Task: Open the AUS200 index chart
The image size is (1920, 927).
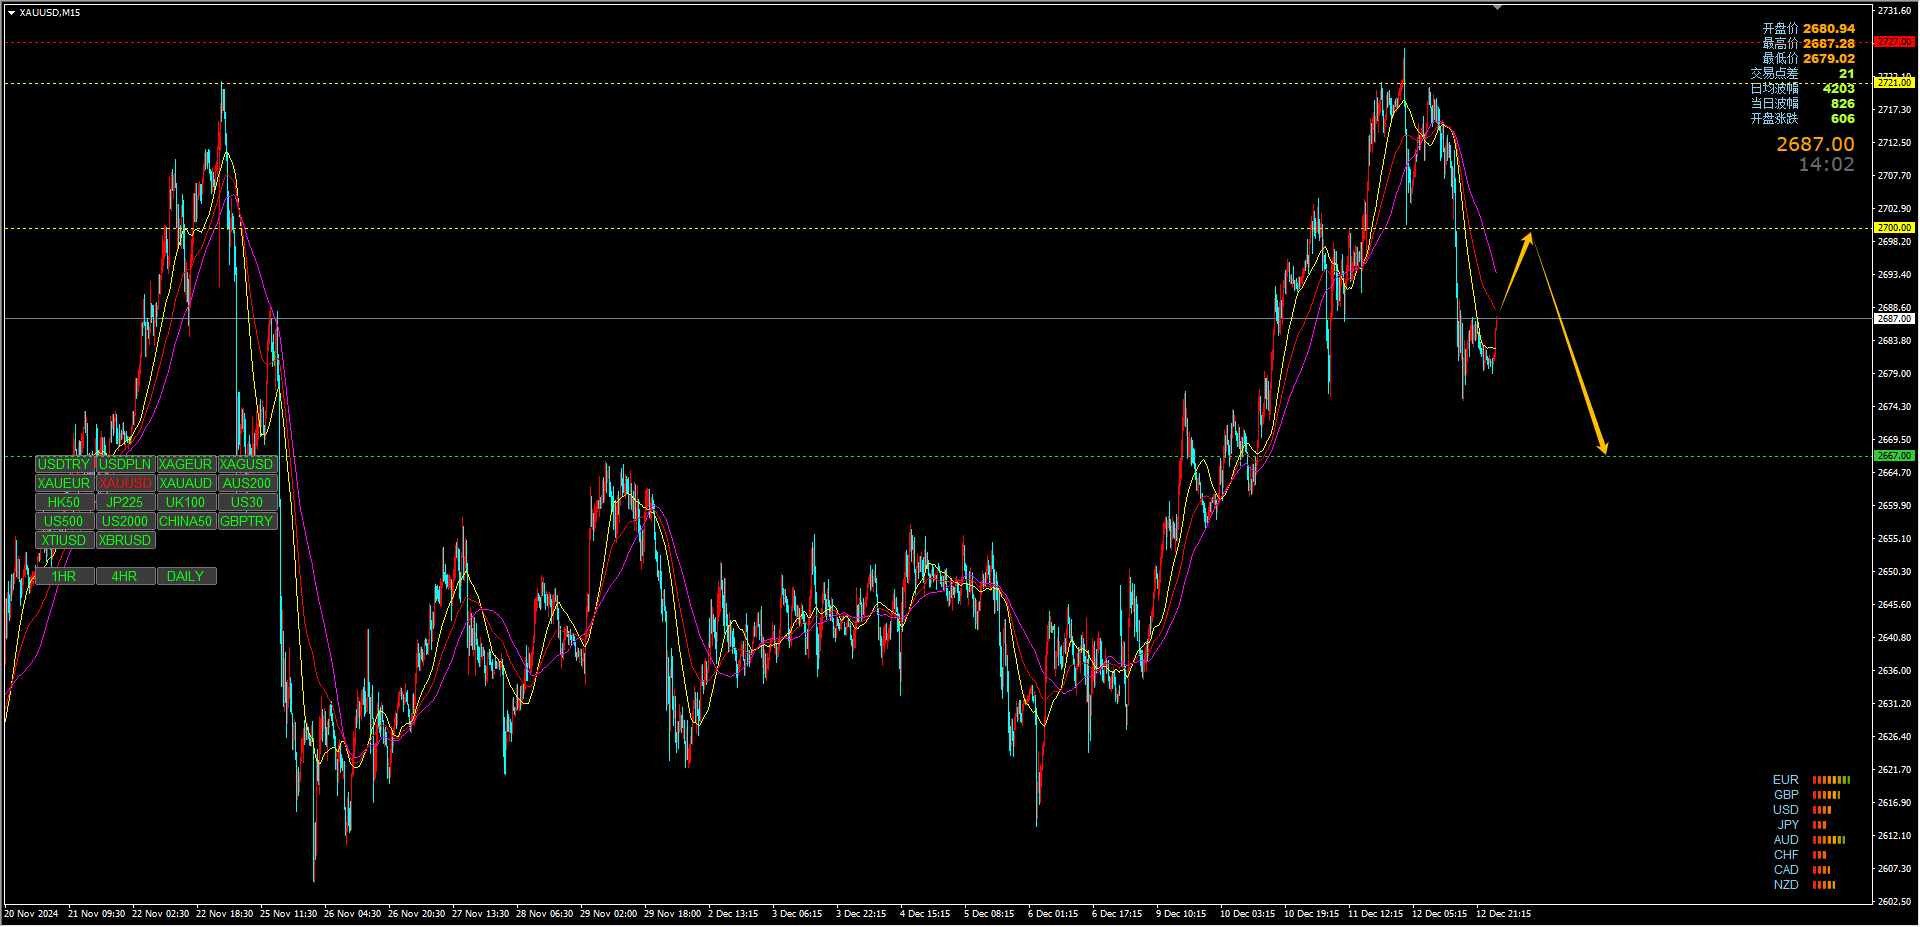Action: point(247,483)
